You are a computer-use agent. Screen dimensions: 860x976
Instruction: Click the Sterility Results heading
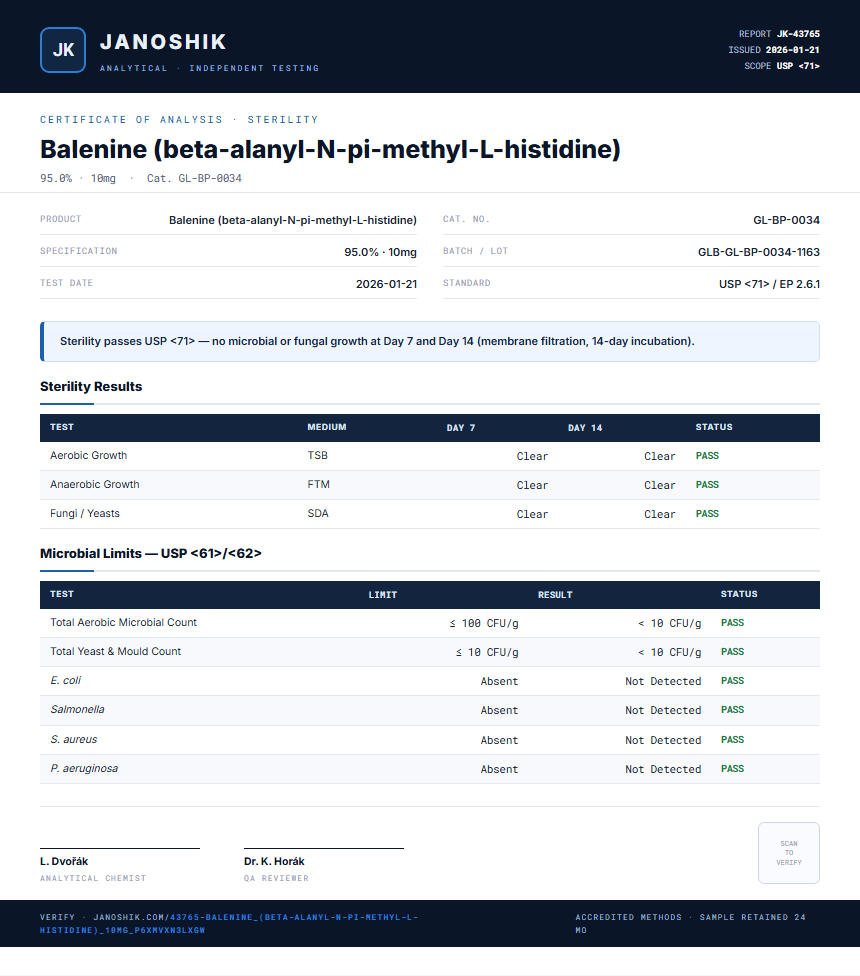[91, 387]
